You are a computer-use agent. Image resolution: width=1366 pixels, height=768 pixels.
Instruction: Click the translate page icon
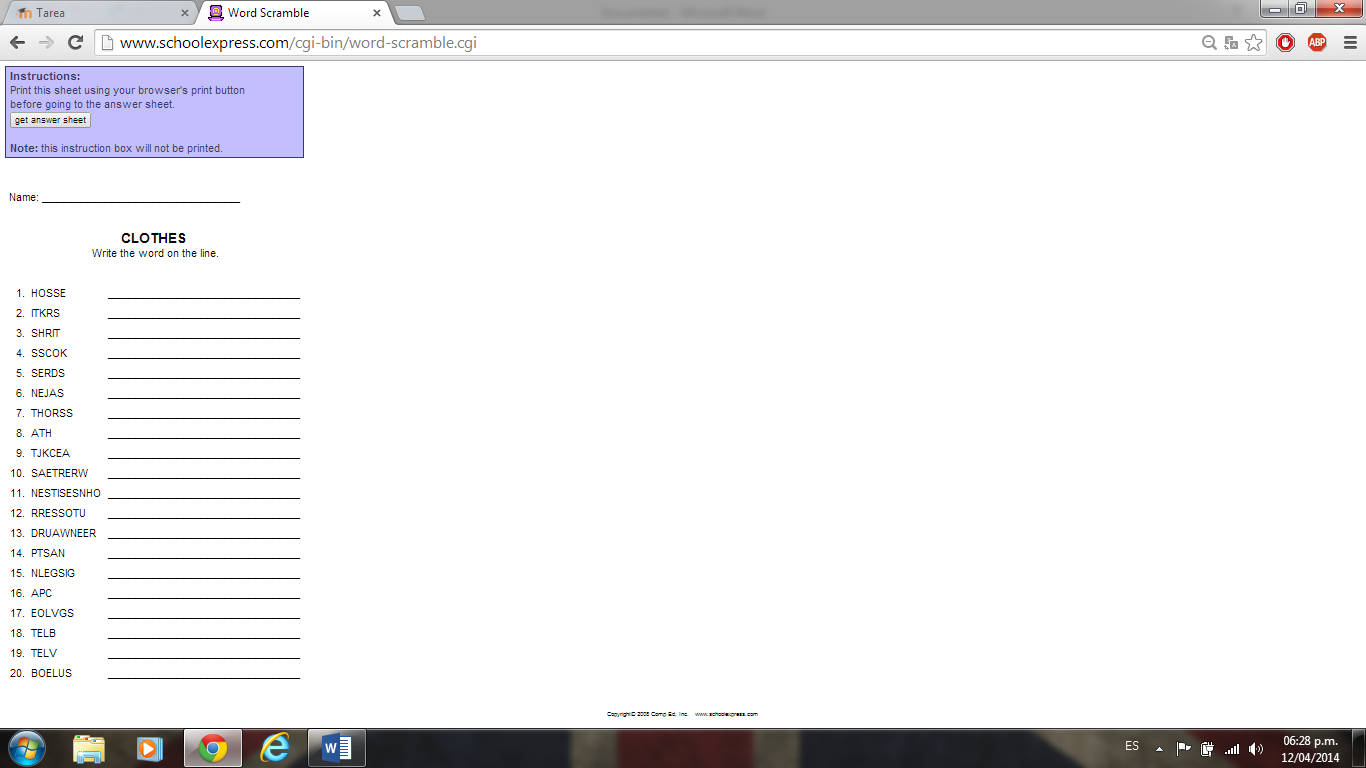[1232, 43]
